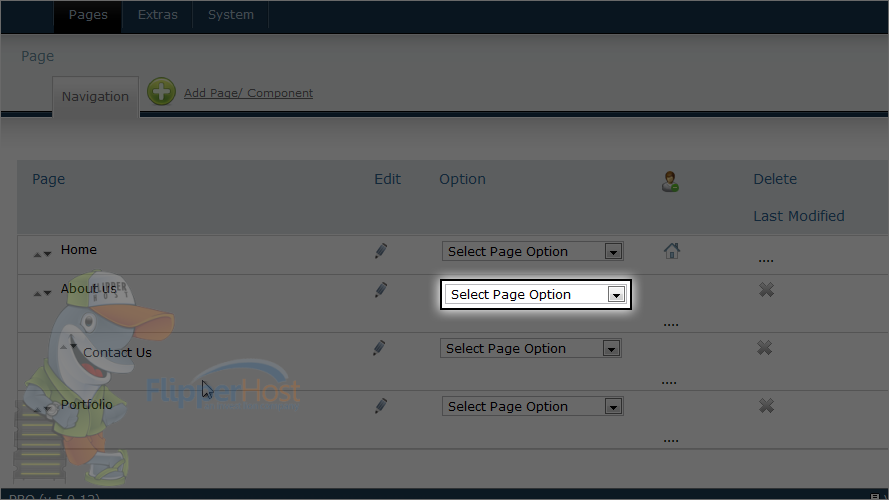Viewport: 889px width, 500px height.
Task: Follow the Add Page/ Component link
Action: click(248, 93)
